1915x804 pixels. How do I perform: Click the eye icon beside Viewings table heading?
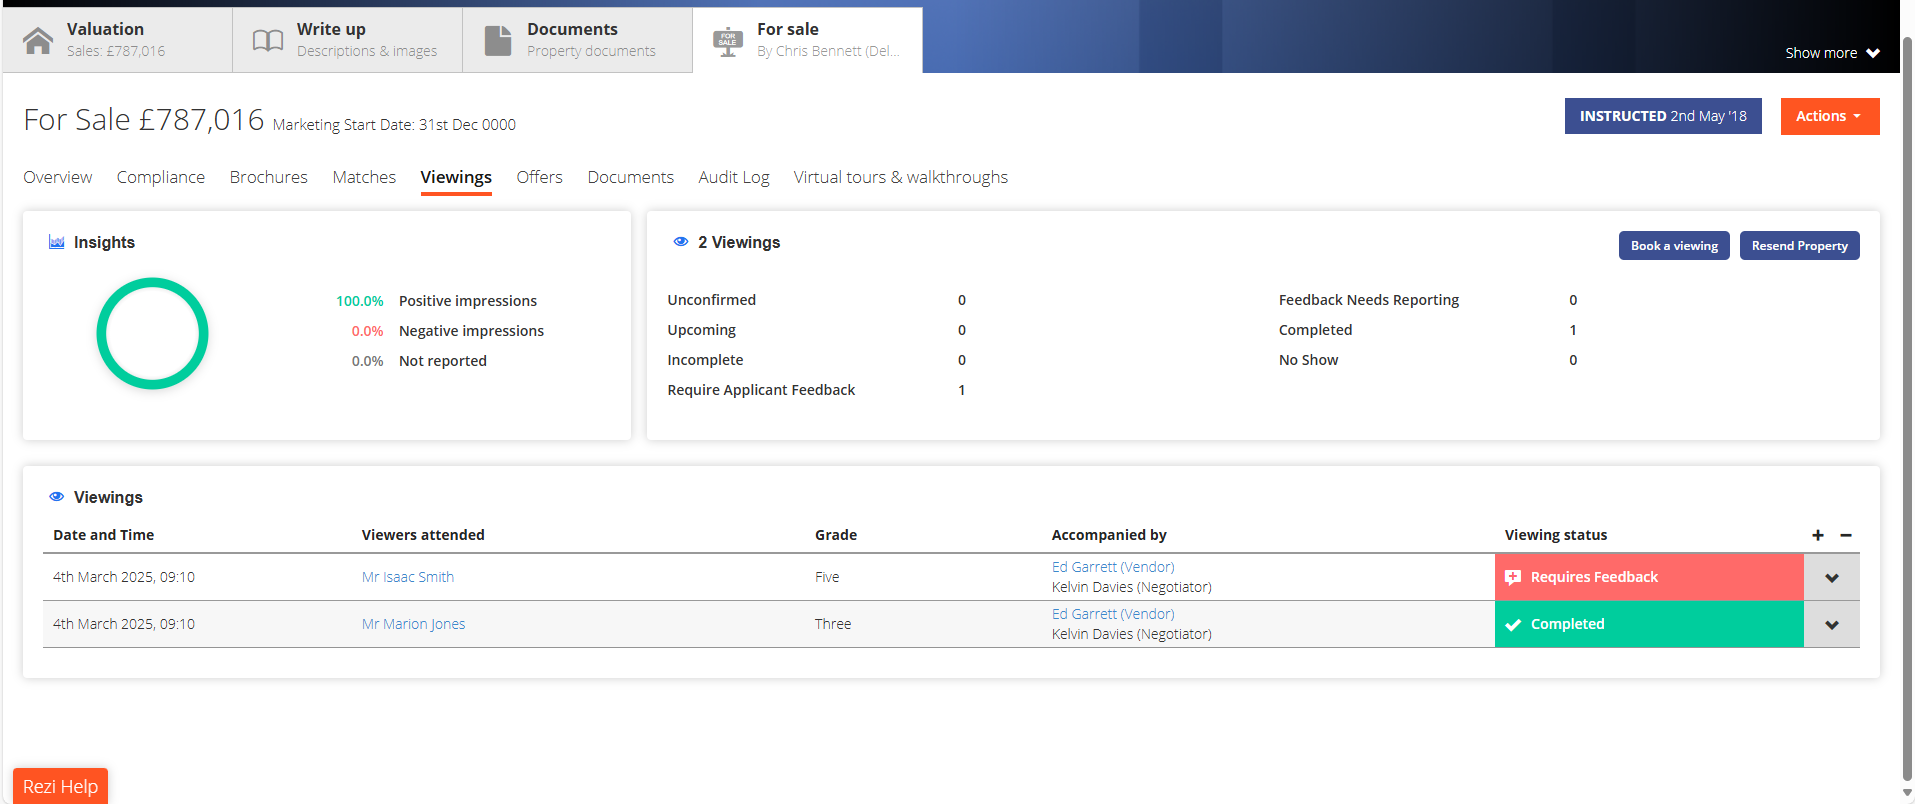click(57, 497)
